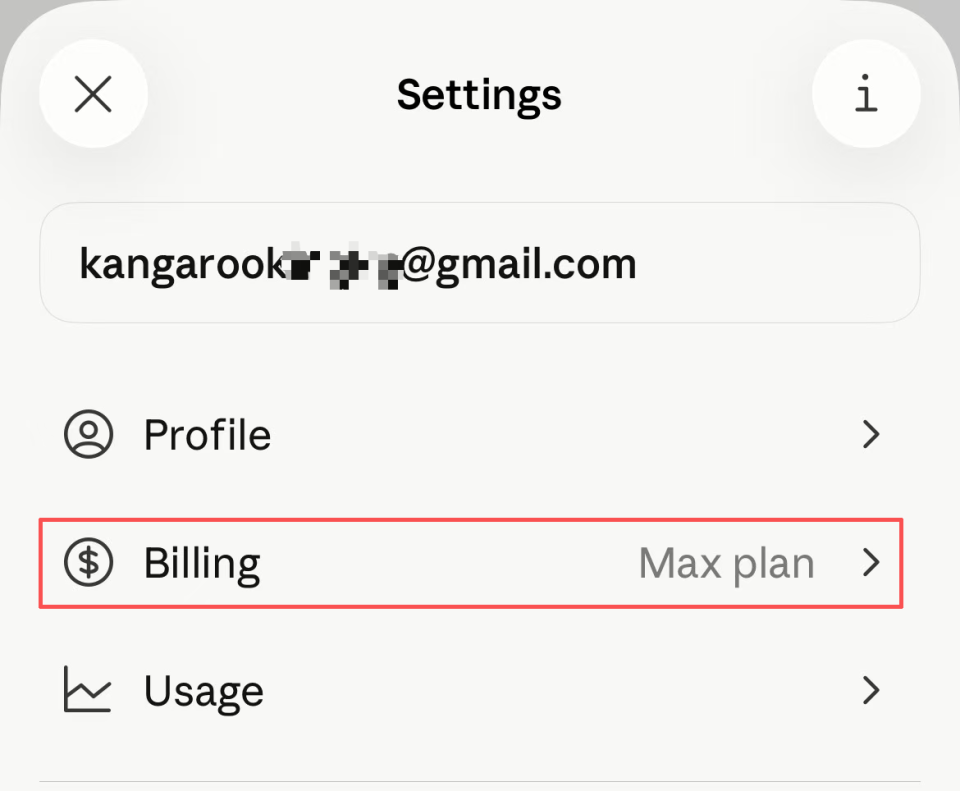960x791 pixels.
Task: Click the "kangarook" text in email
Action: 179,264
